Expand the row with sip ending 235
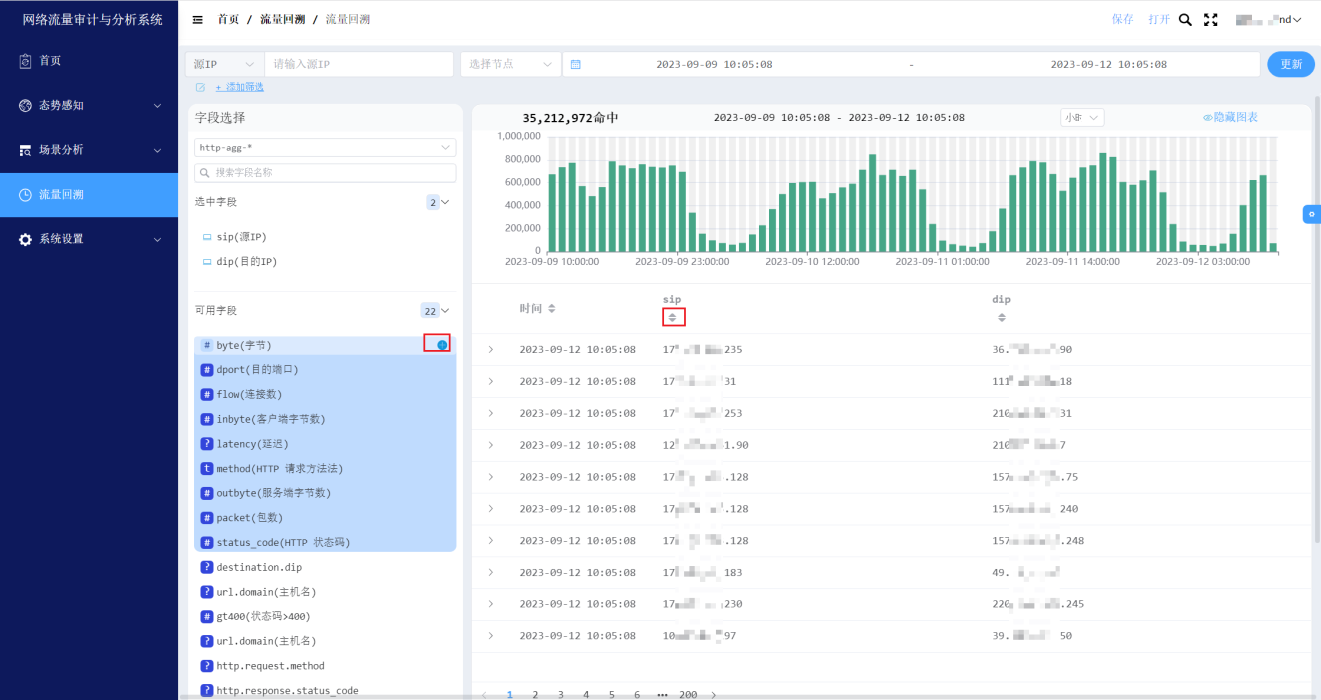Viewport: 1321px width, 700px height. tap(491, 349)
